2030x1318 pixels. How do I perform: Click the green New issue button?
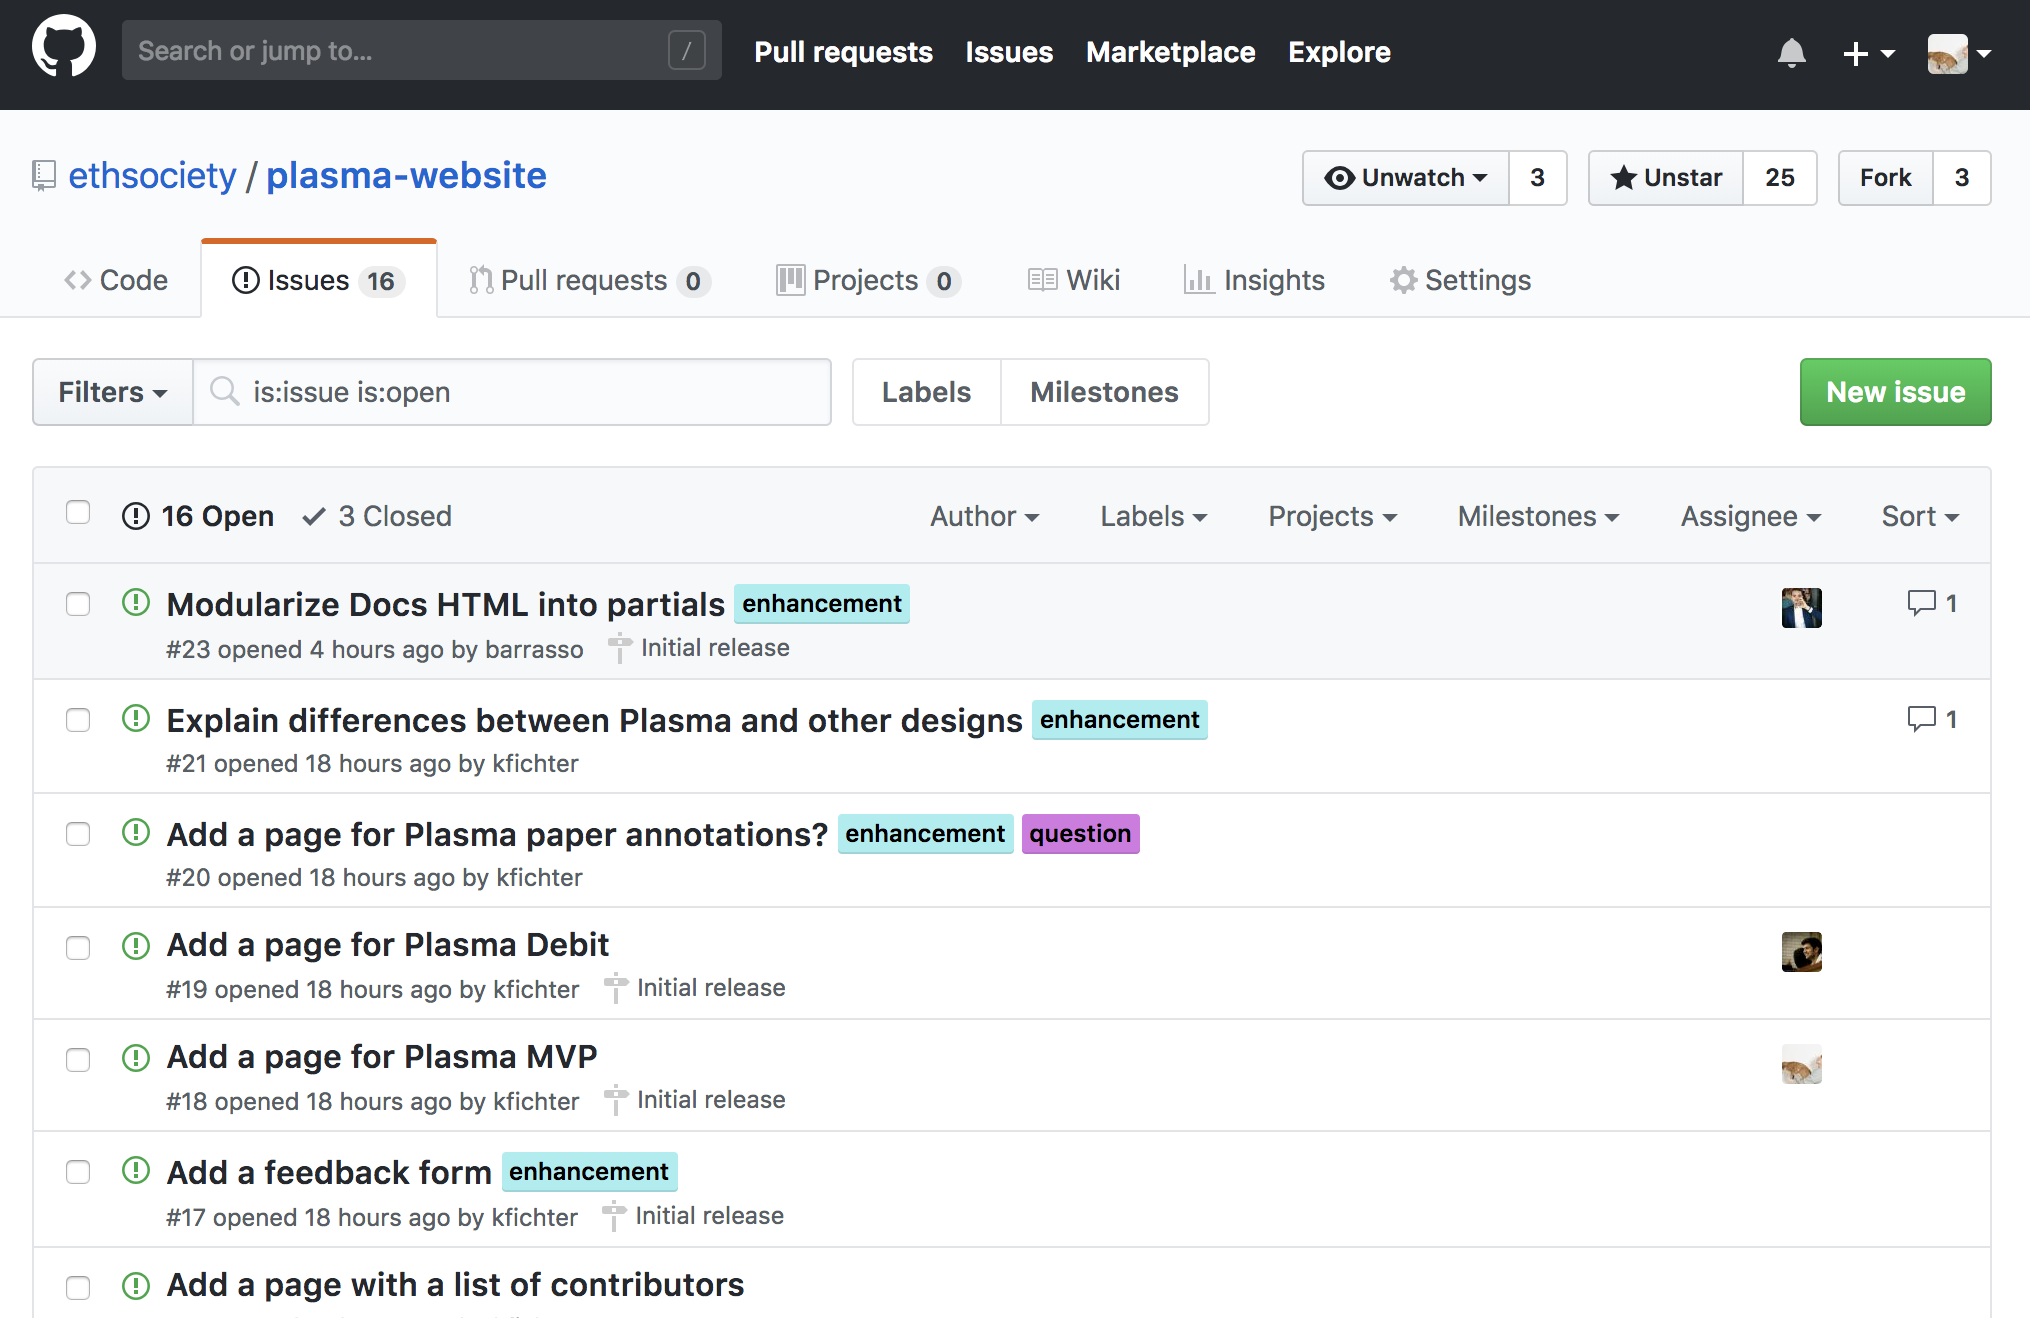pyautogui.click(x=1895, y=392)
